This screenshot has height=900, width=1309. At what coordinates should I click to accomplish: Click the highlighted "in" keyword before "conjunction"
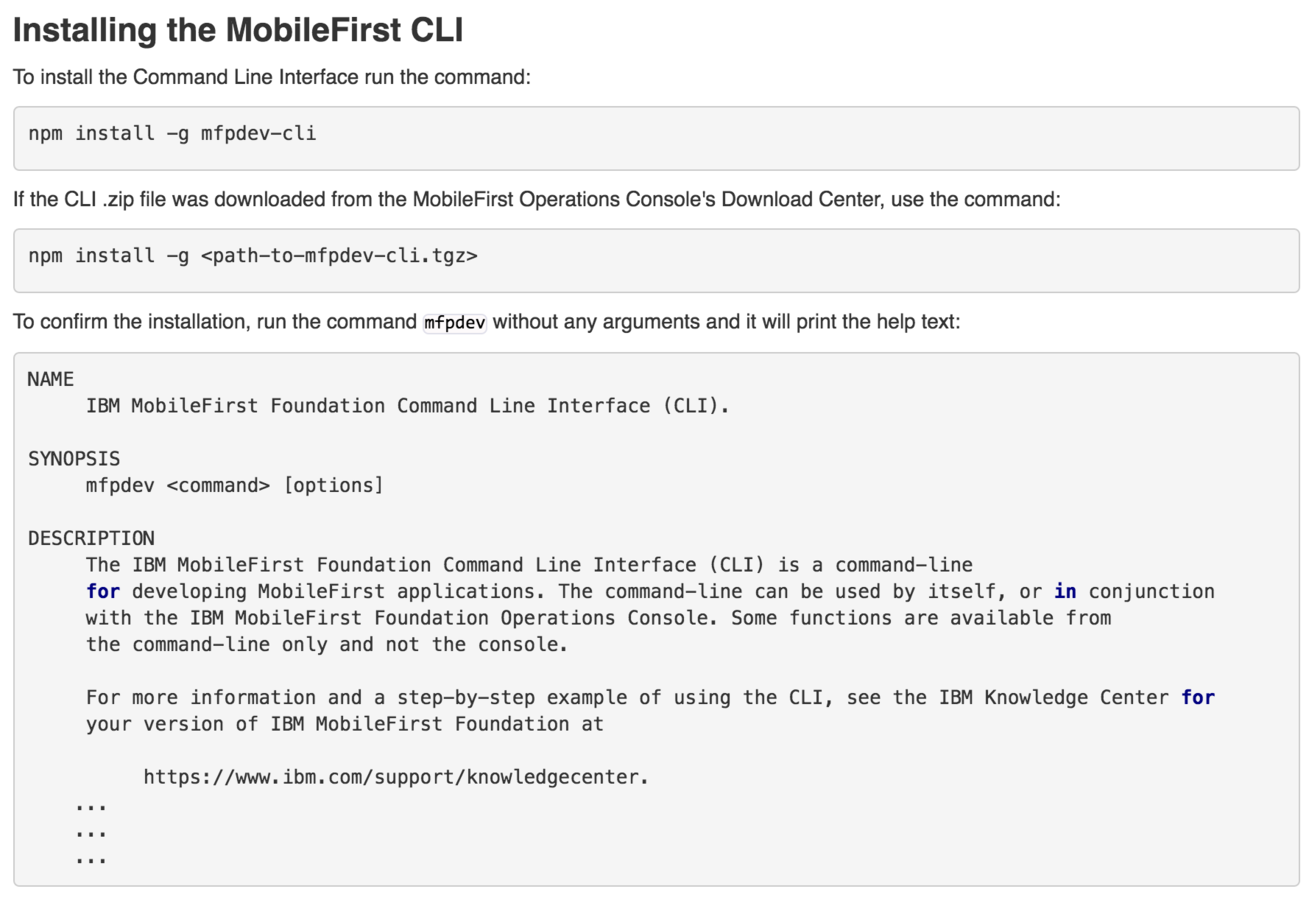[x=1065, y=591]
